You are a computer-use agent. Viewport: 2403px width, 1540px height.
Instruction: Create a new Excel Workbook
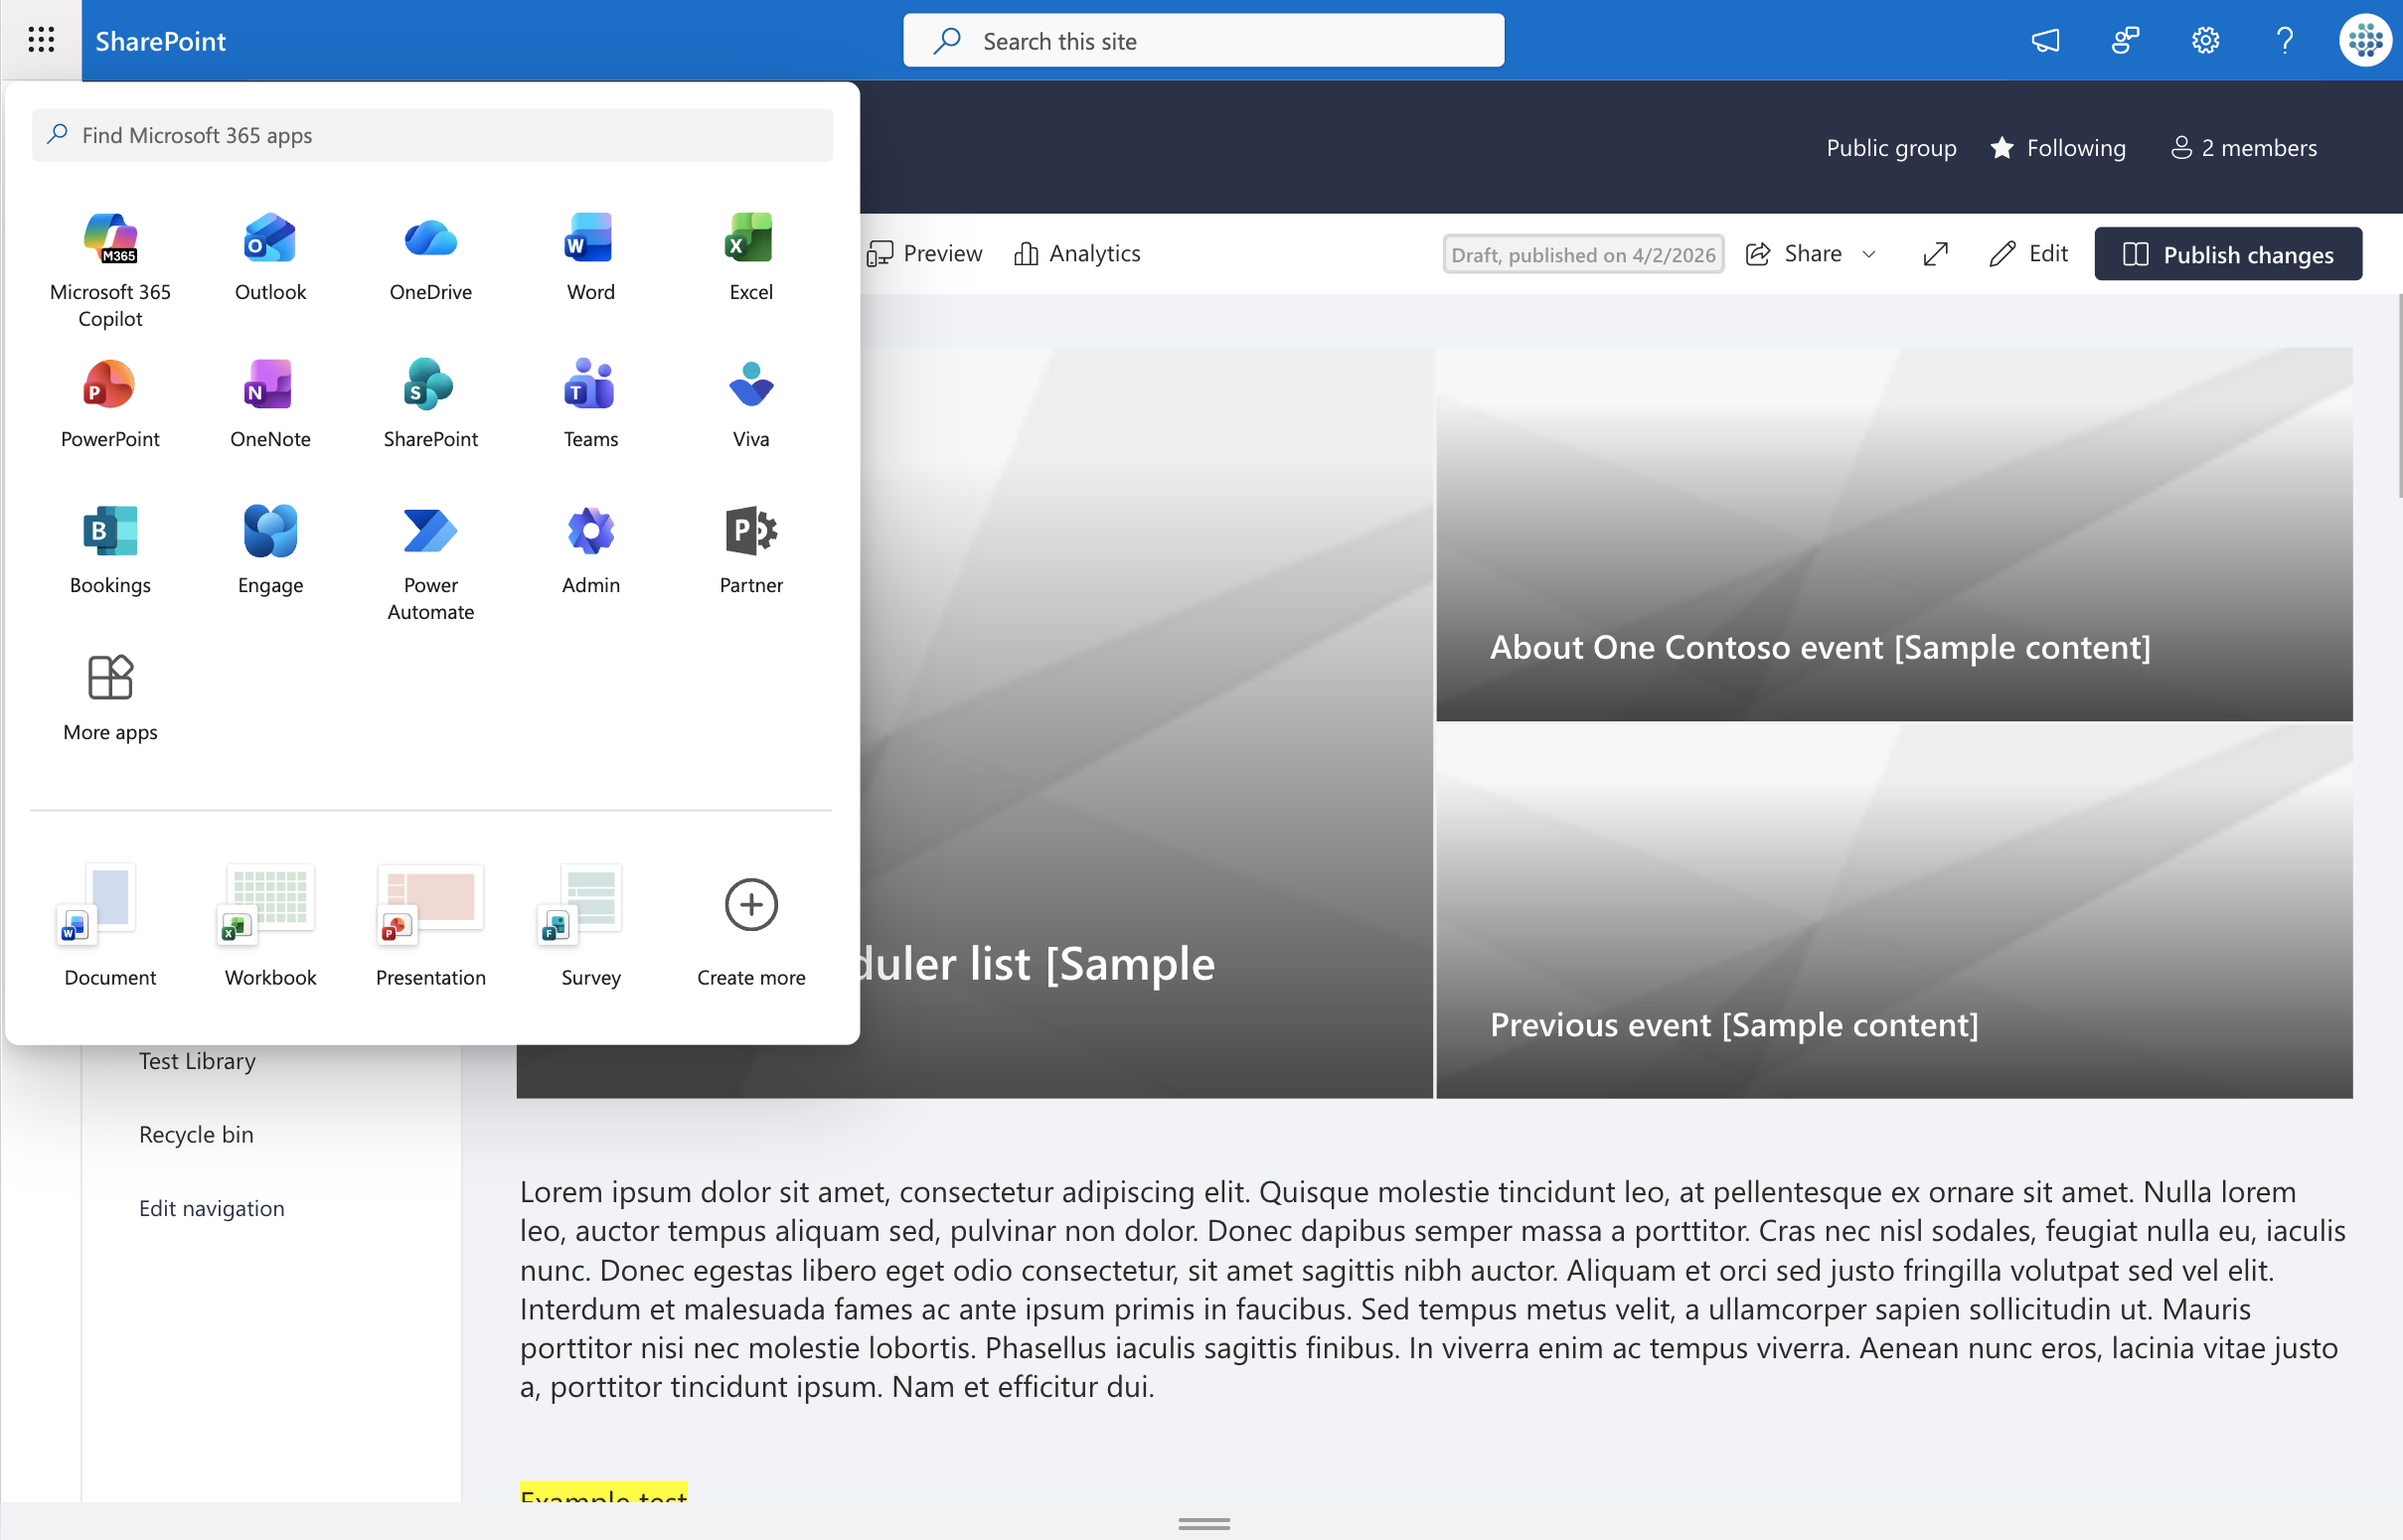(270, 925)
